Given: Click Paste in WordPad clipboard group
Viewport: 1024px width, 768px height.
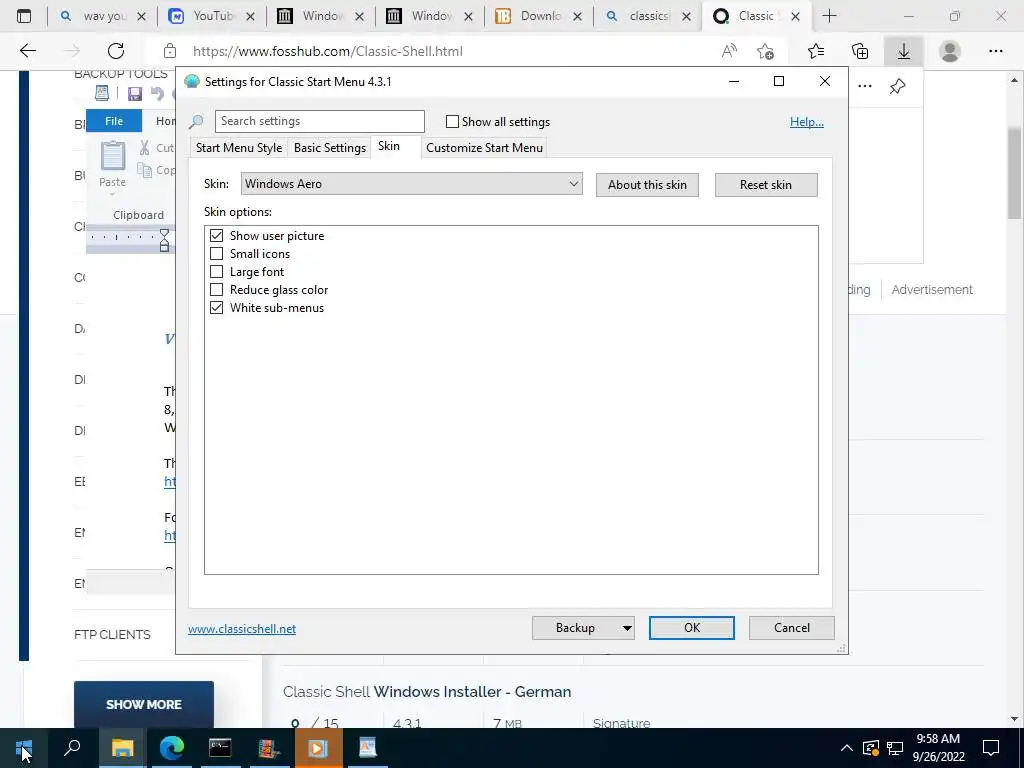Looking at the screenshot, I should (x=112, y=167).
